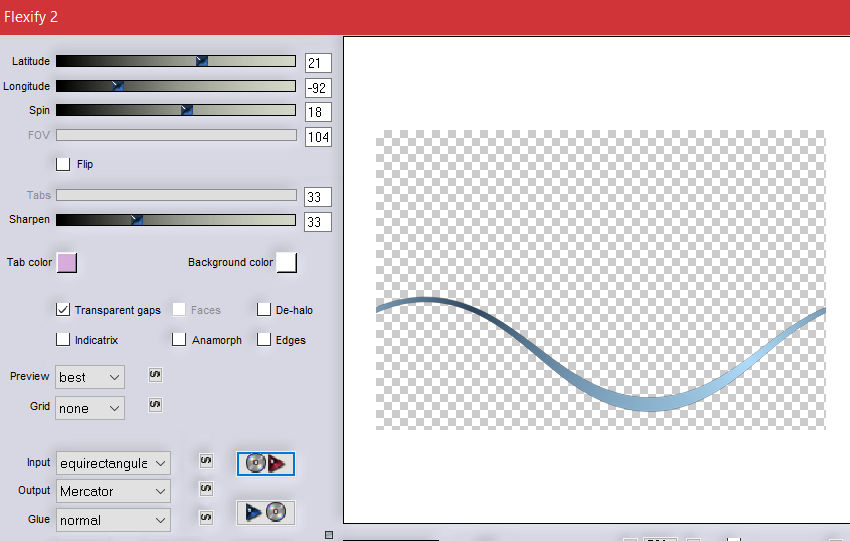Click the blue-arrow-to-disc preset button
Screen dimensions: 850x541
coord(266,512)
